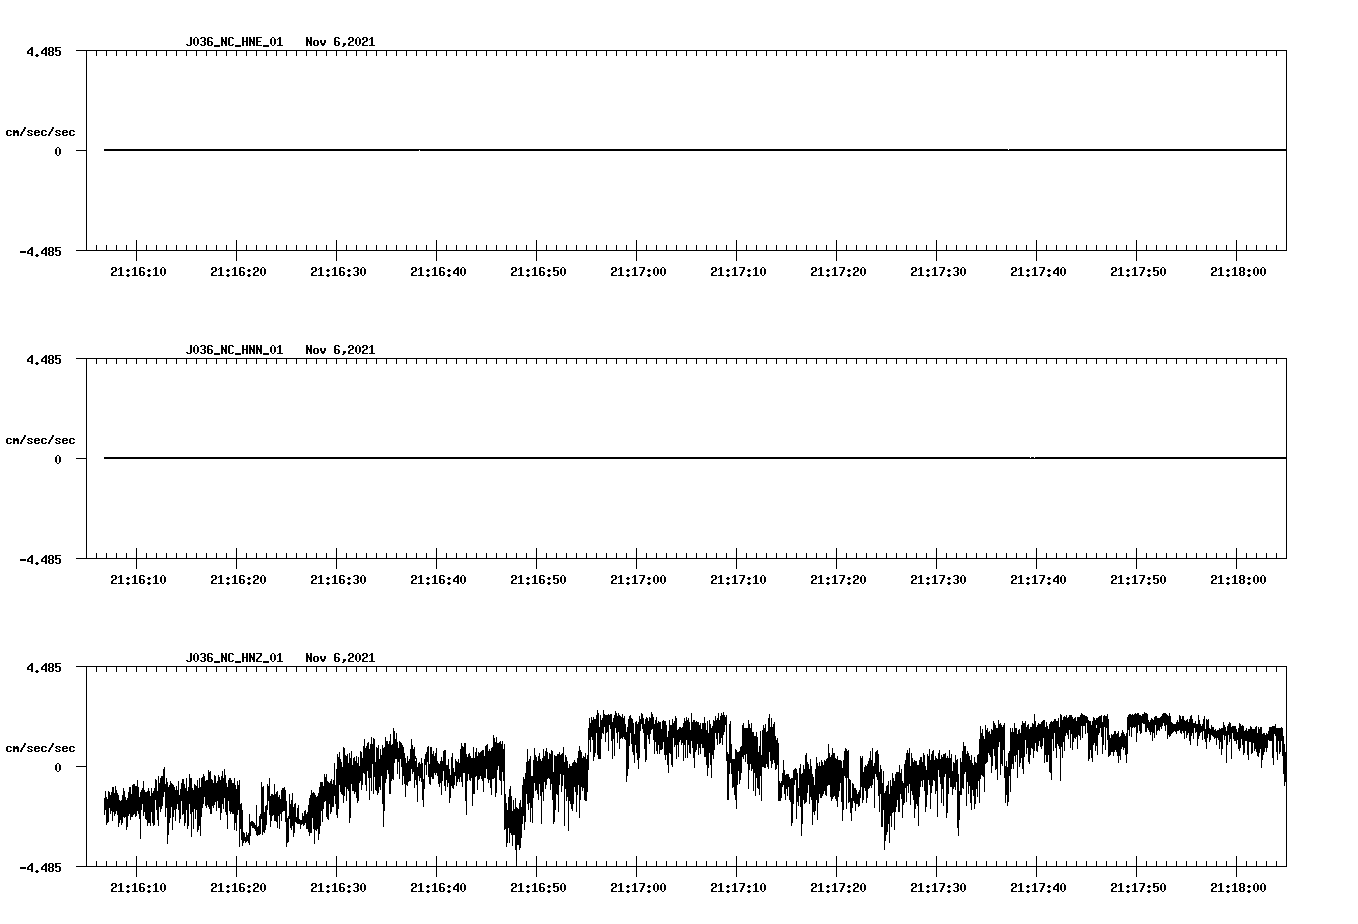Screen dimensions: 1358x924
Task: Click 21:18:00 on the HNZ time axis
Action: pos(1238,888)
